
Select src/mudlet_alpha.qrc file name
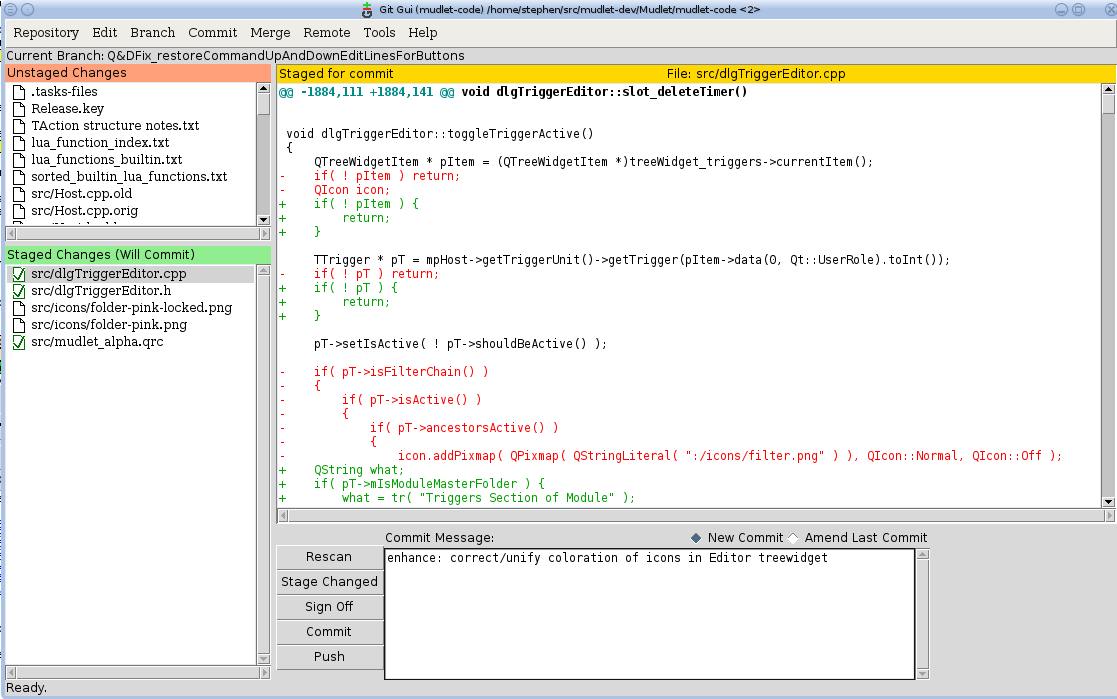97,342
